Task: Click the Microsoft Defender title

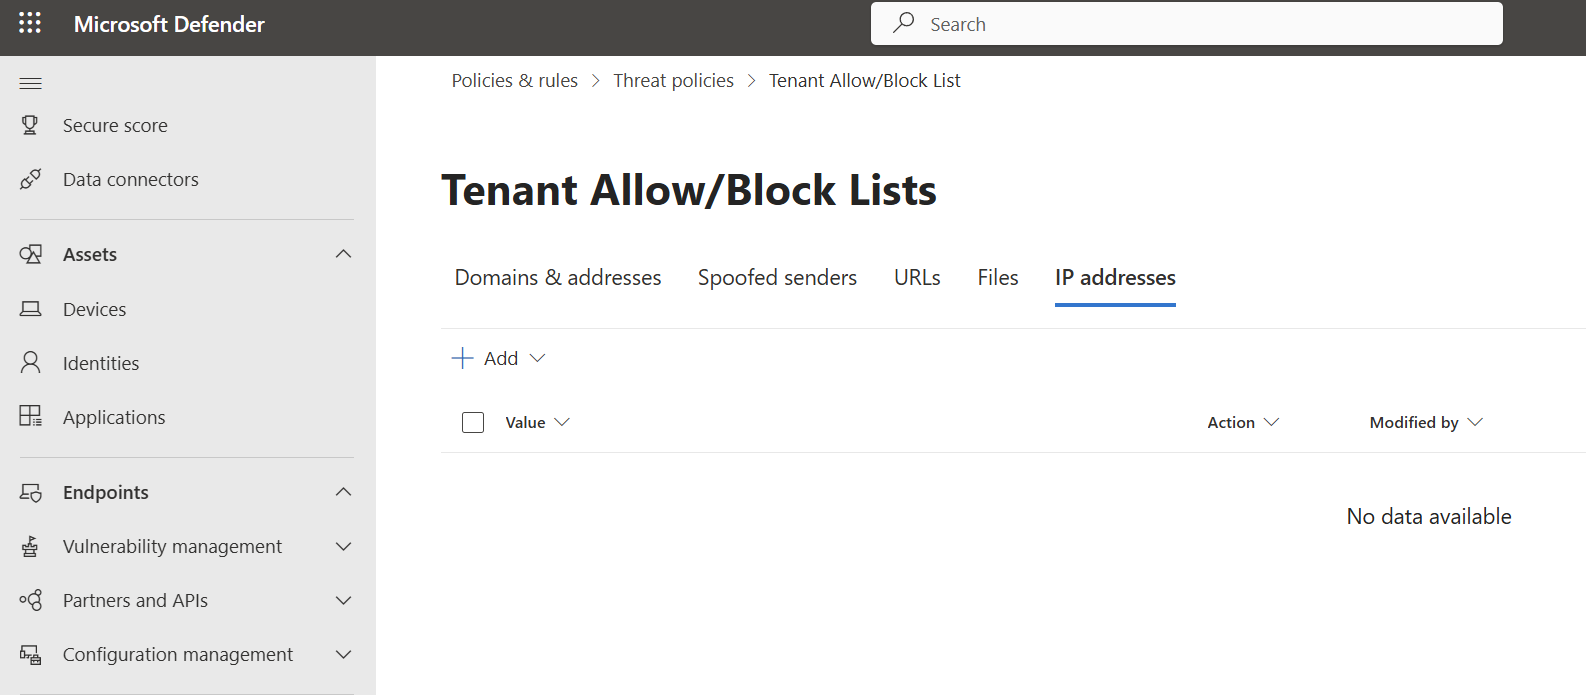Action: 169,24
